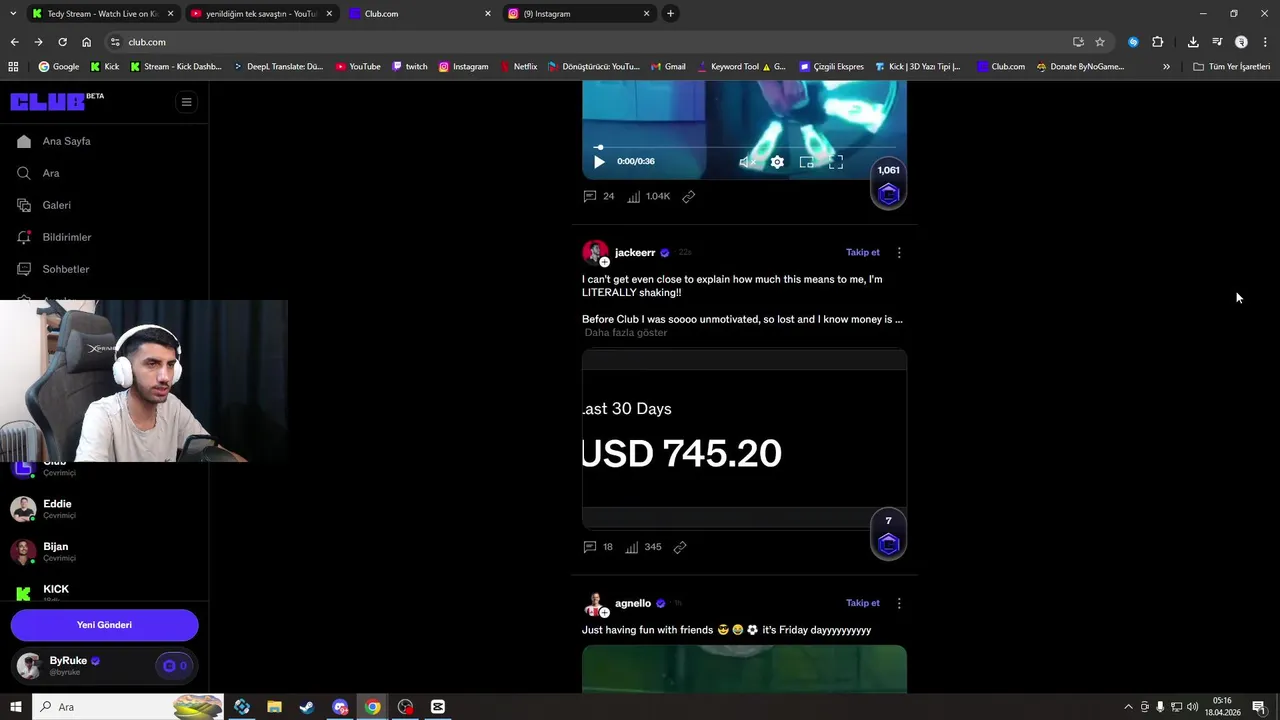
Task: Follow agnello with Takip et
Action: pos(863,603)
